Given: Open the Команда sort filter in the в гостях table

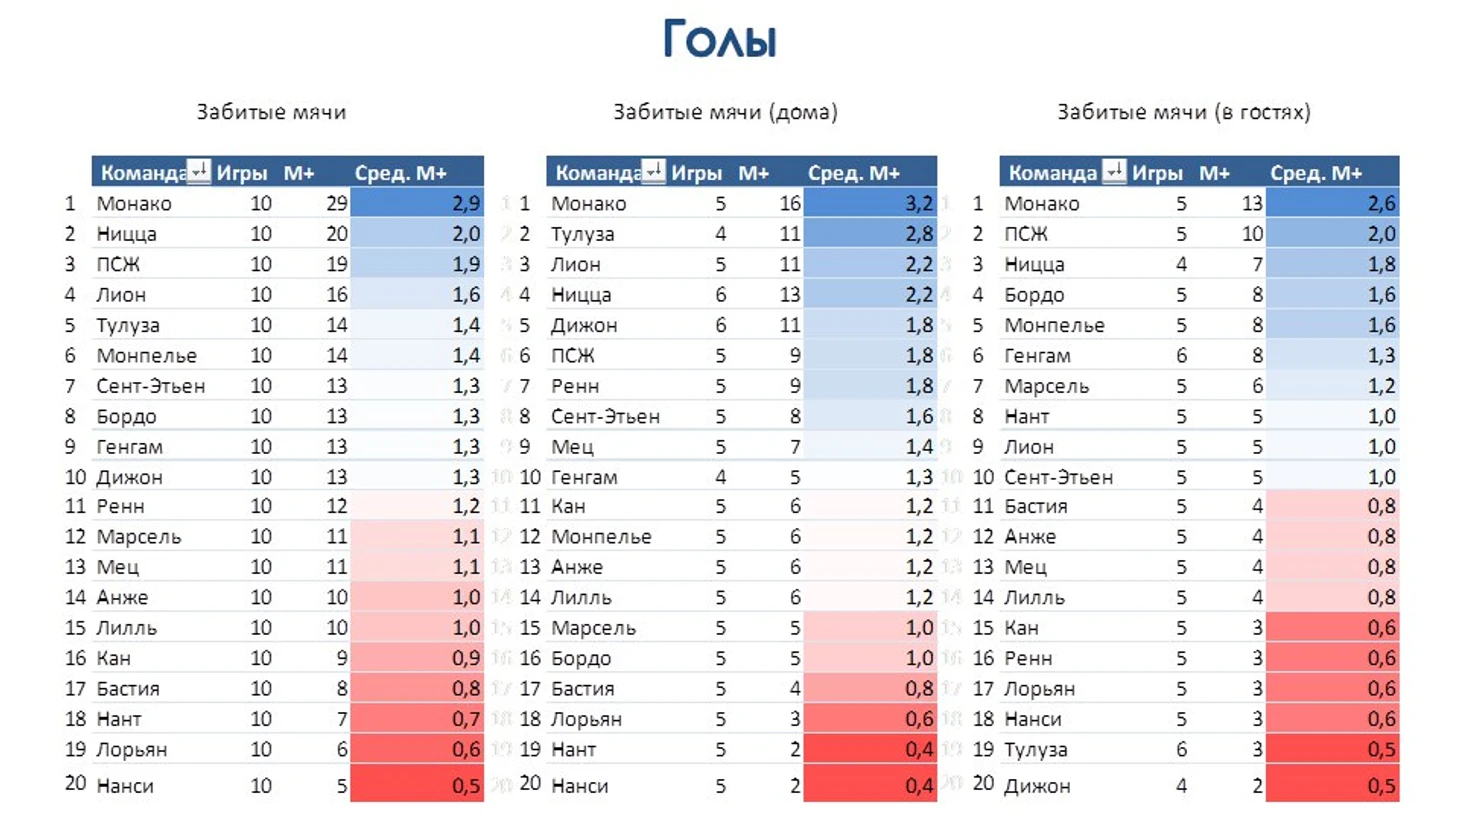Looking at the screenshot, I should [x=1114, y=171].
